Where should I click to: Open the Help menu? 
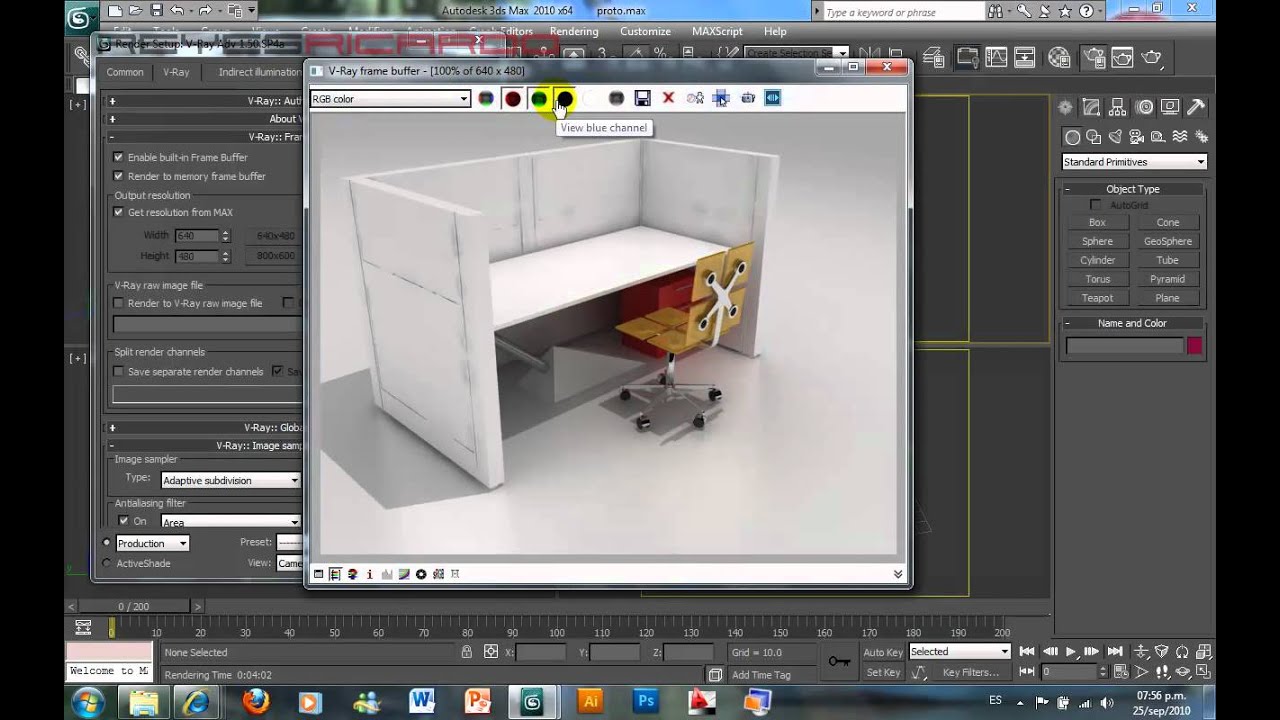coord(775,31)
